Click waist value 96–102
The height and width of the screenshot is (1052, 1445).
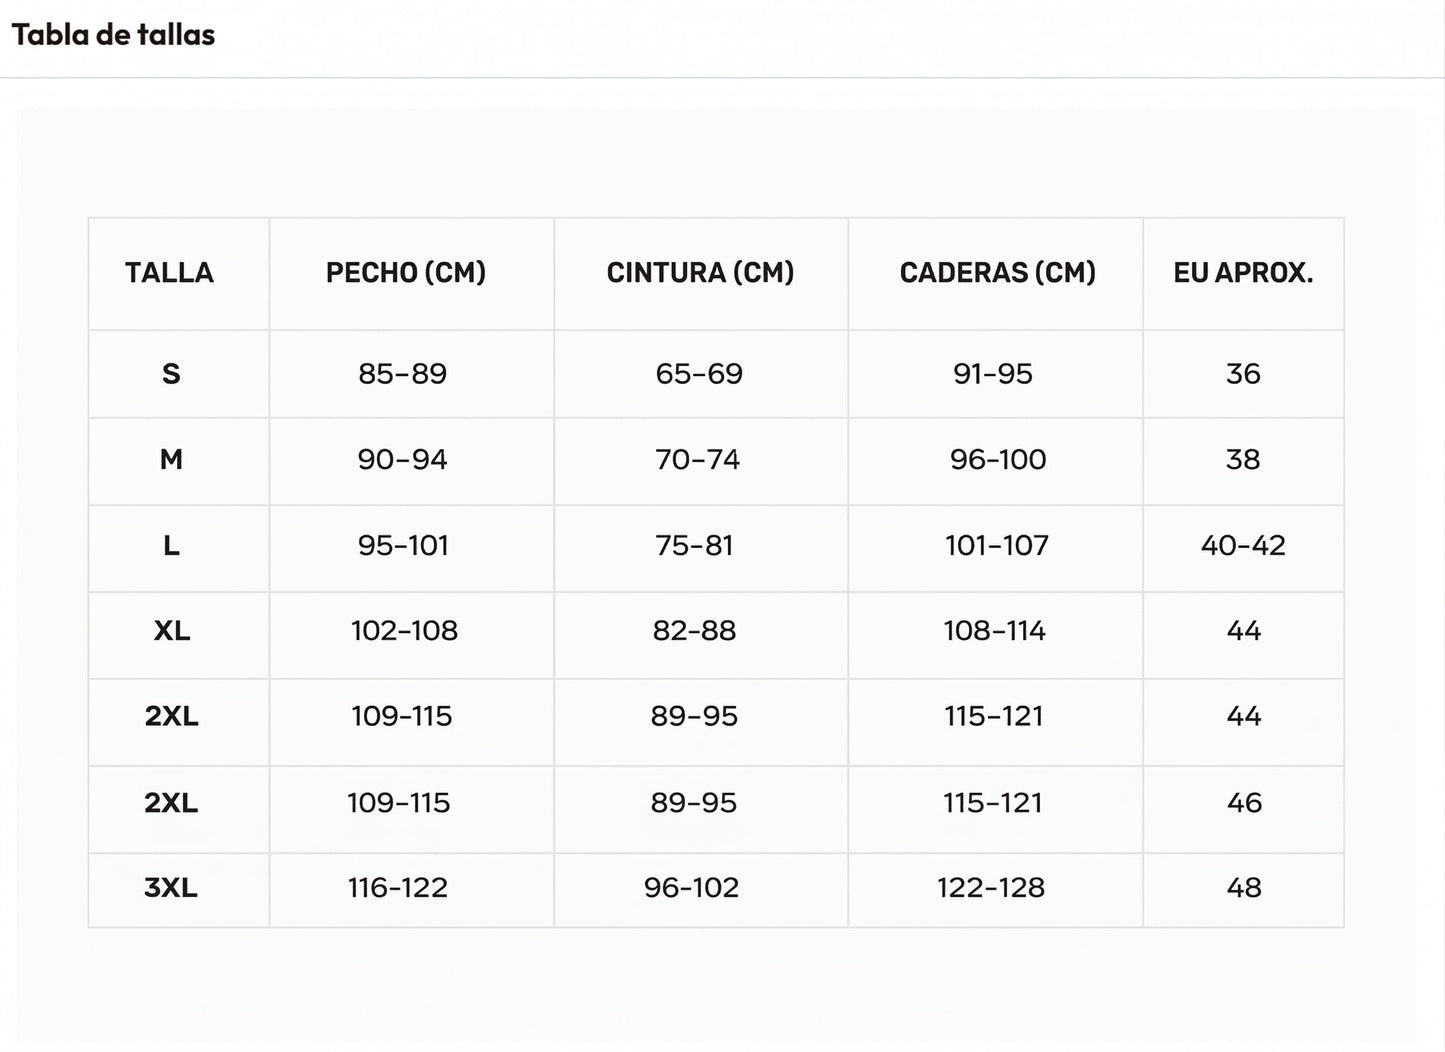[691, 888]
